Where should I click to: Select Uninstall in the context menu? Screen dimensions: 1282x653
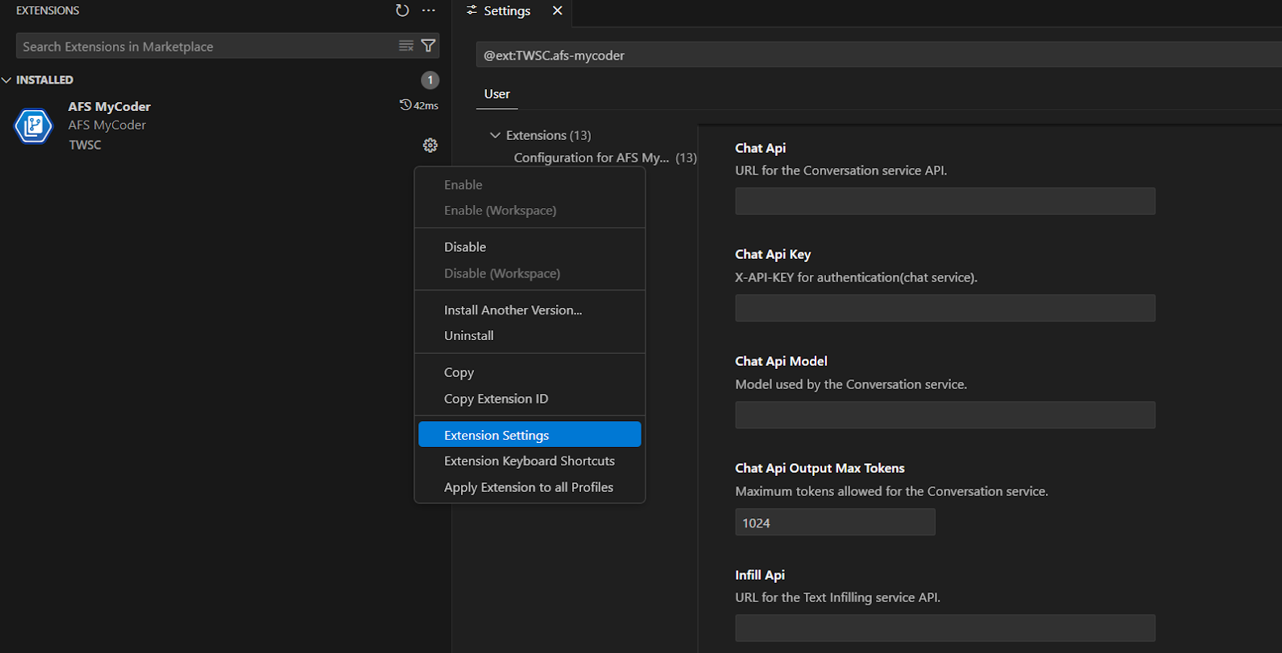530,336
